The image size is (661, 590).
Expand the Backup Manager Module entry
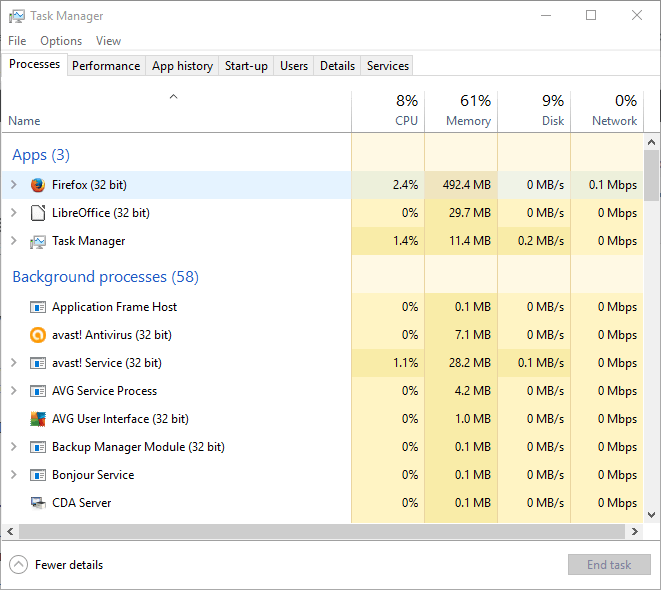point(13,447)
